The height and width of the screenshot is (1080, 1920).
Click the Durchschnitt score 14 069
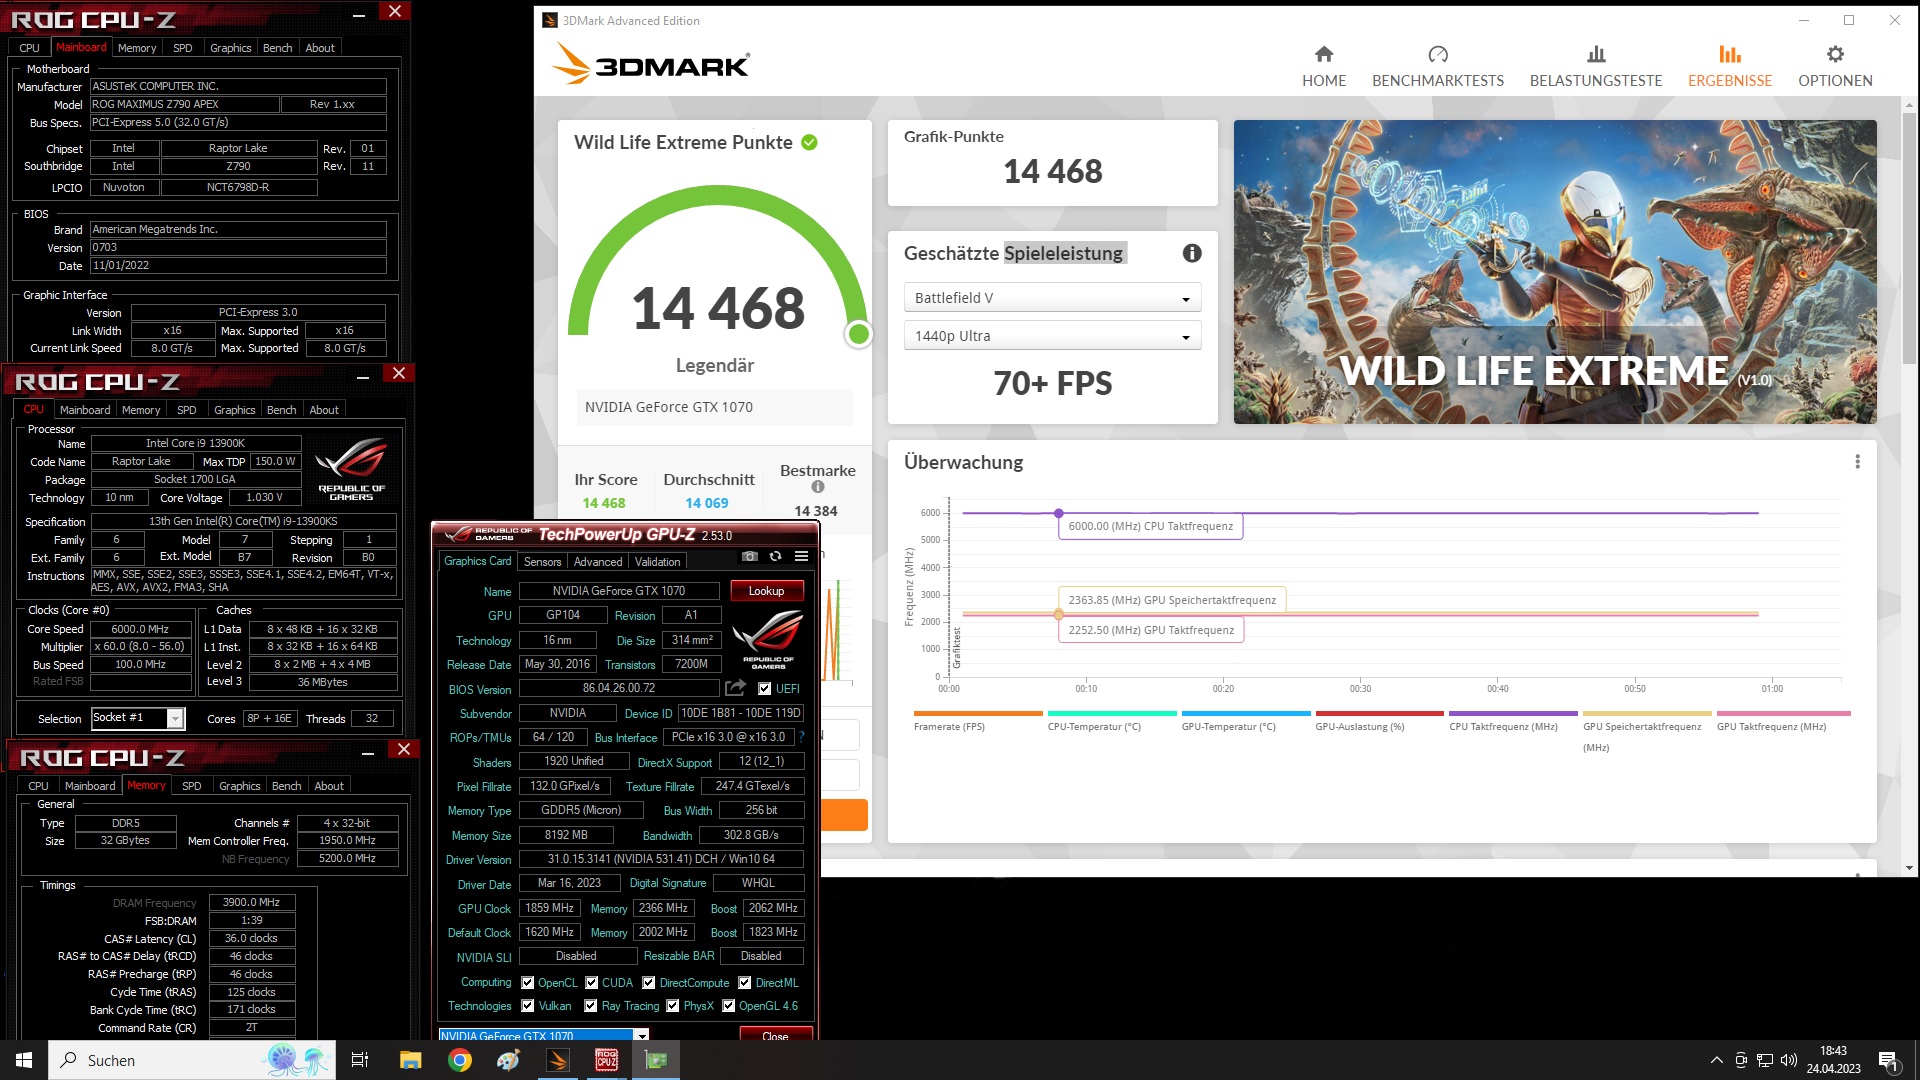click(x=707, y=503)
